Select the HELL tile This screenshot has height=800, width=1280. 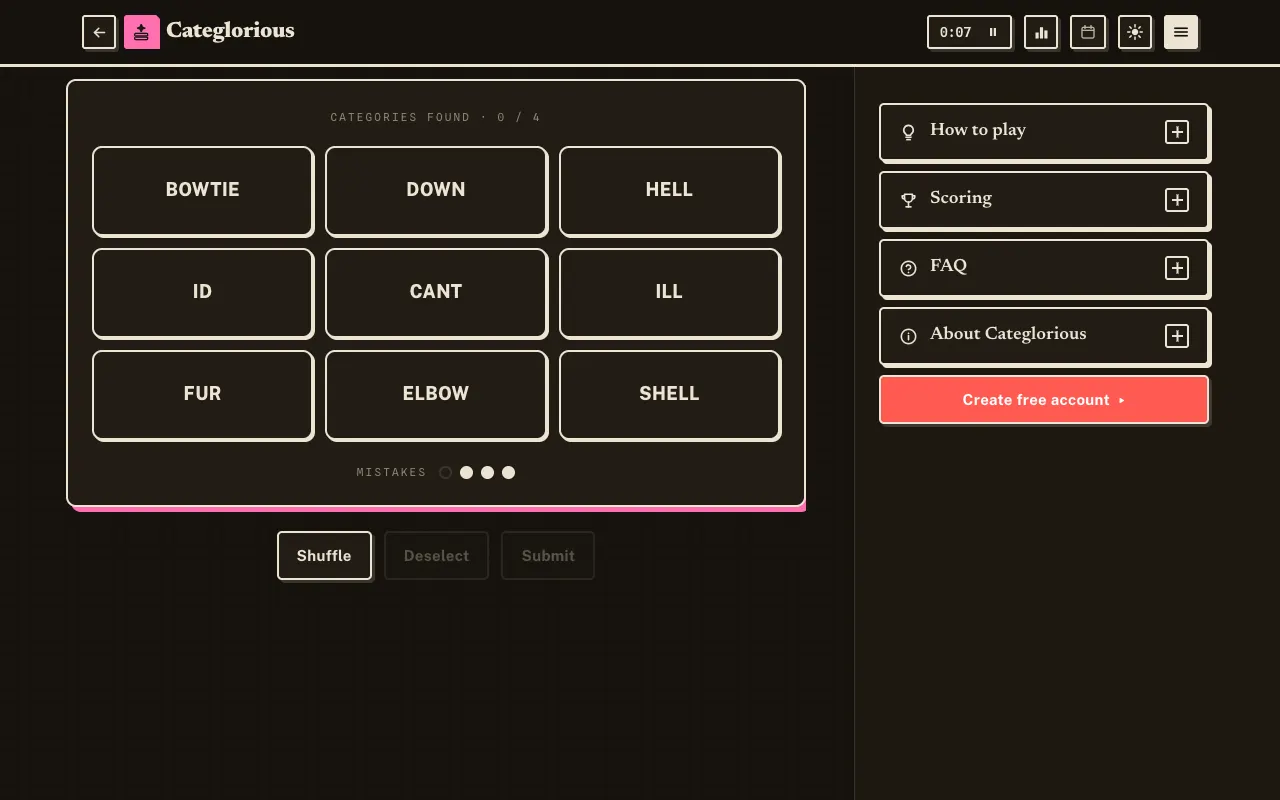click(x=669, y=191)
